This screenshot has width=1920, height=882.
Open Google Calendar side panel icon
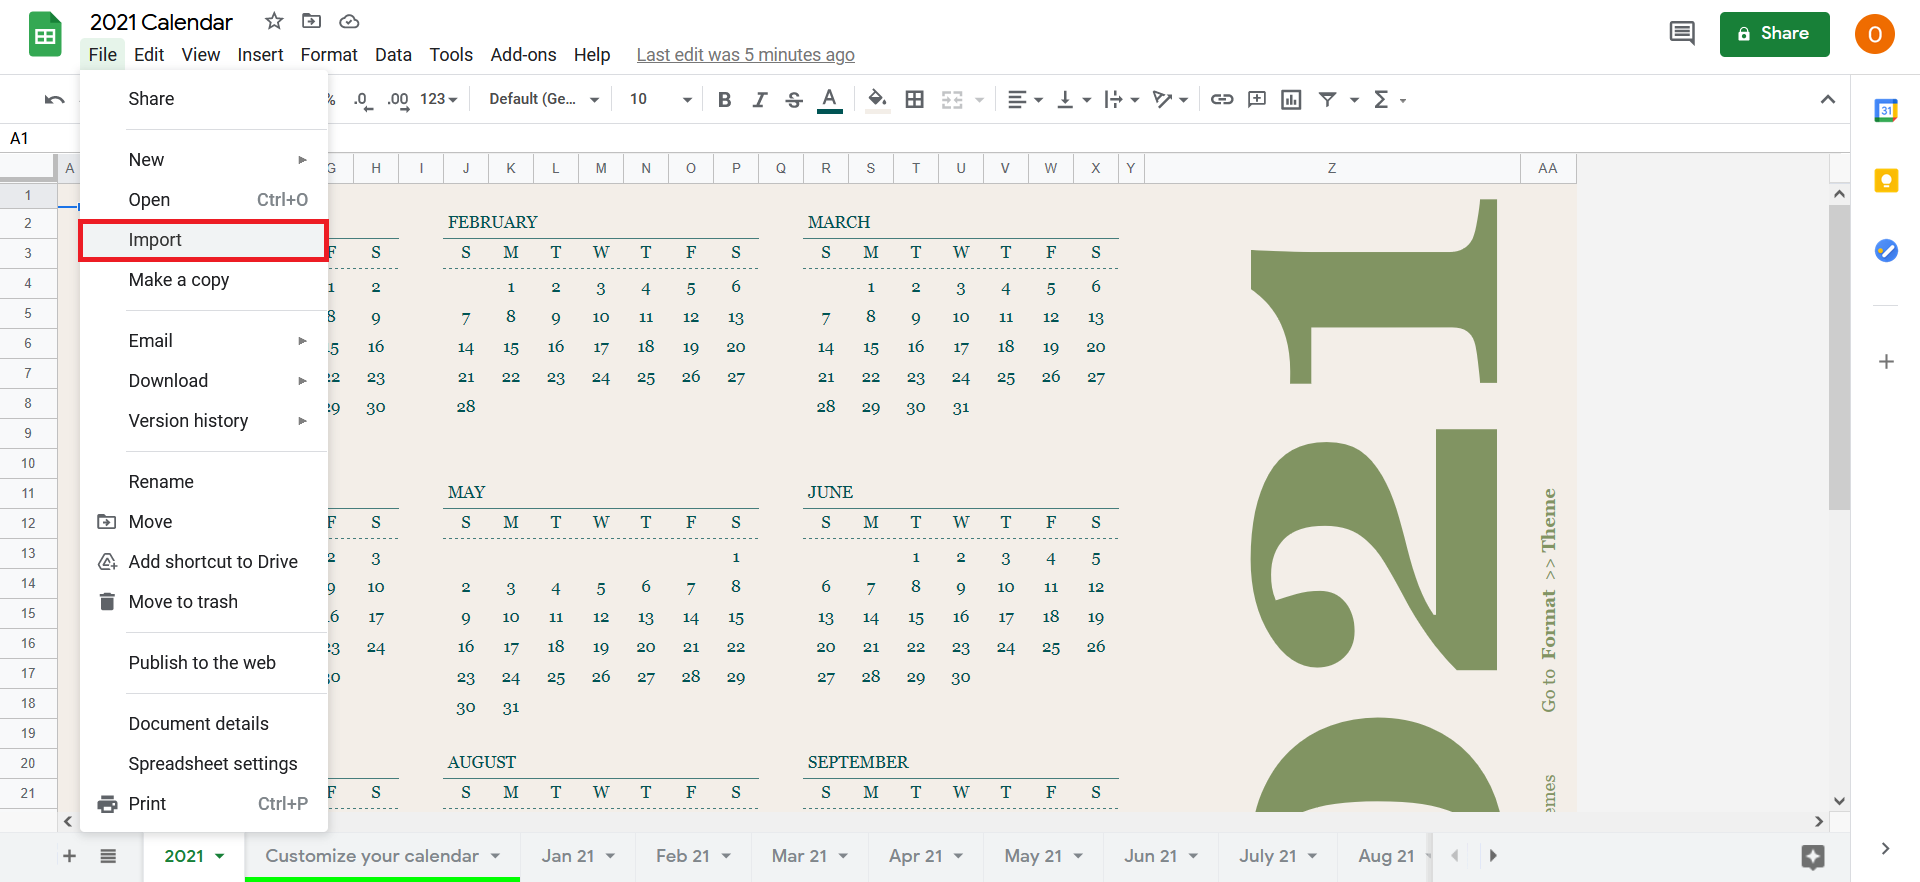coord(1886,110)
